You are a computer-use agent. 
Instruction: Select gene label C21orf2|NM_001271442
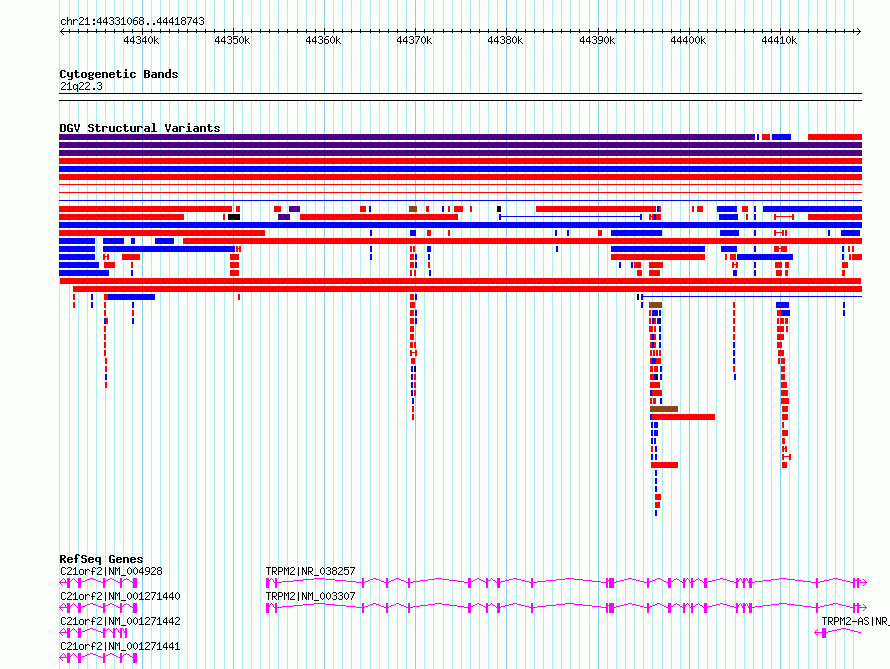[120, 621]
